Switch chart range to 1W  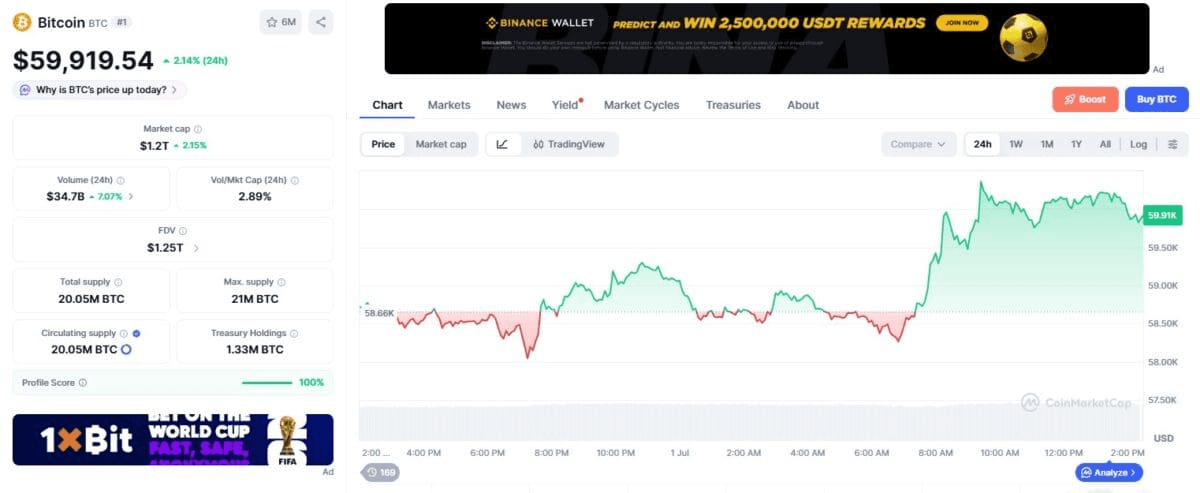pos(1016,144)
